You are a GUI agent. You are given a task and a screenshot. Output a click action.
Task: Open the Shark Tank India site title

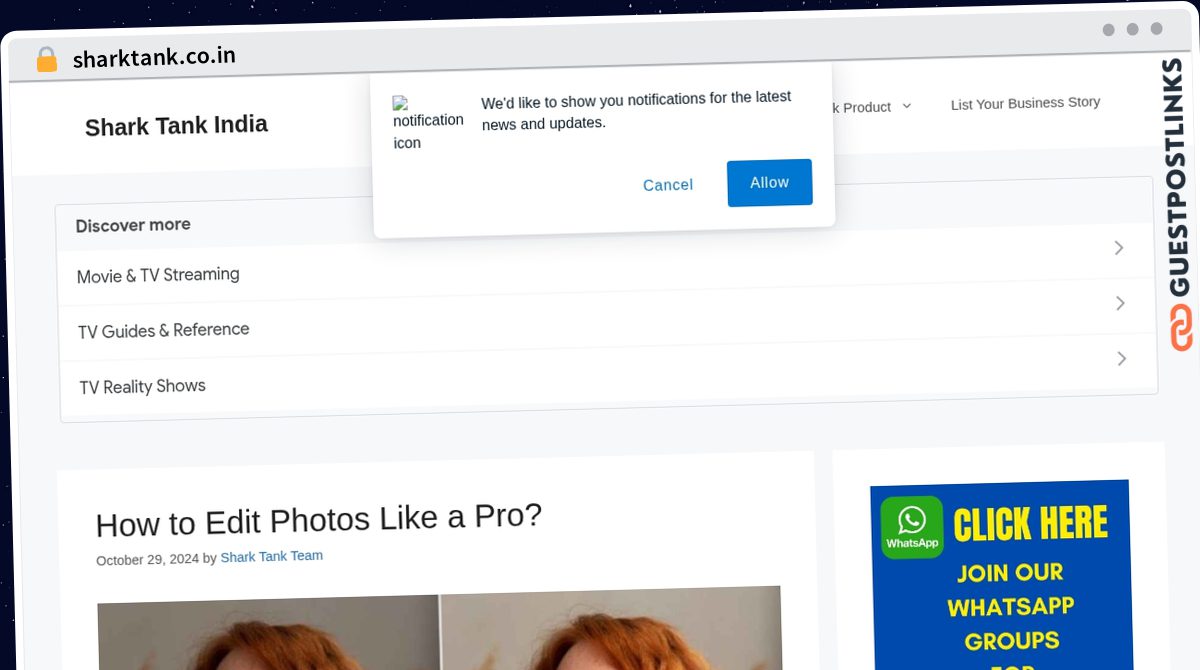point(176,126)
